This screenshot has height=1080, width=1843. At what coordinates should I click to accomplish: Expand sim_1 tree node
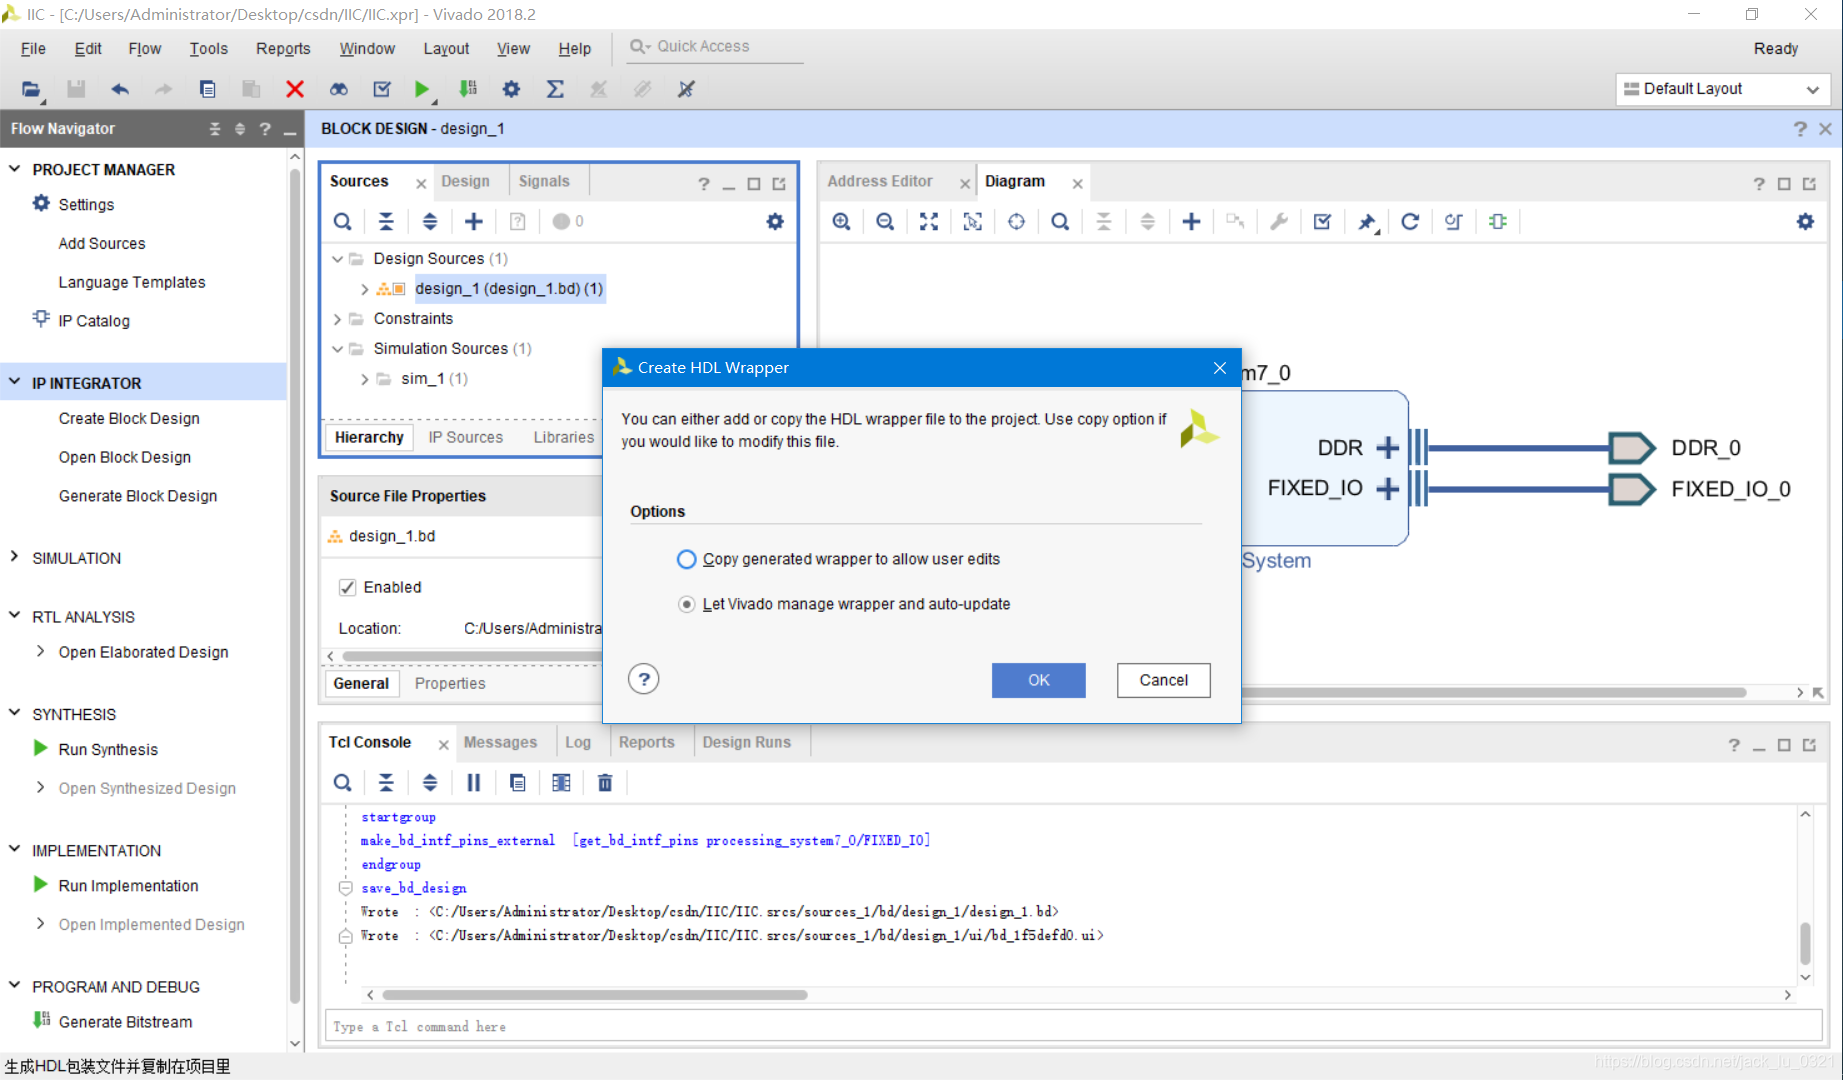364,379
